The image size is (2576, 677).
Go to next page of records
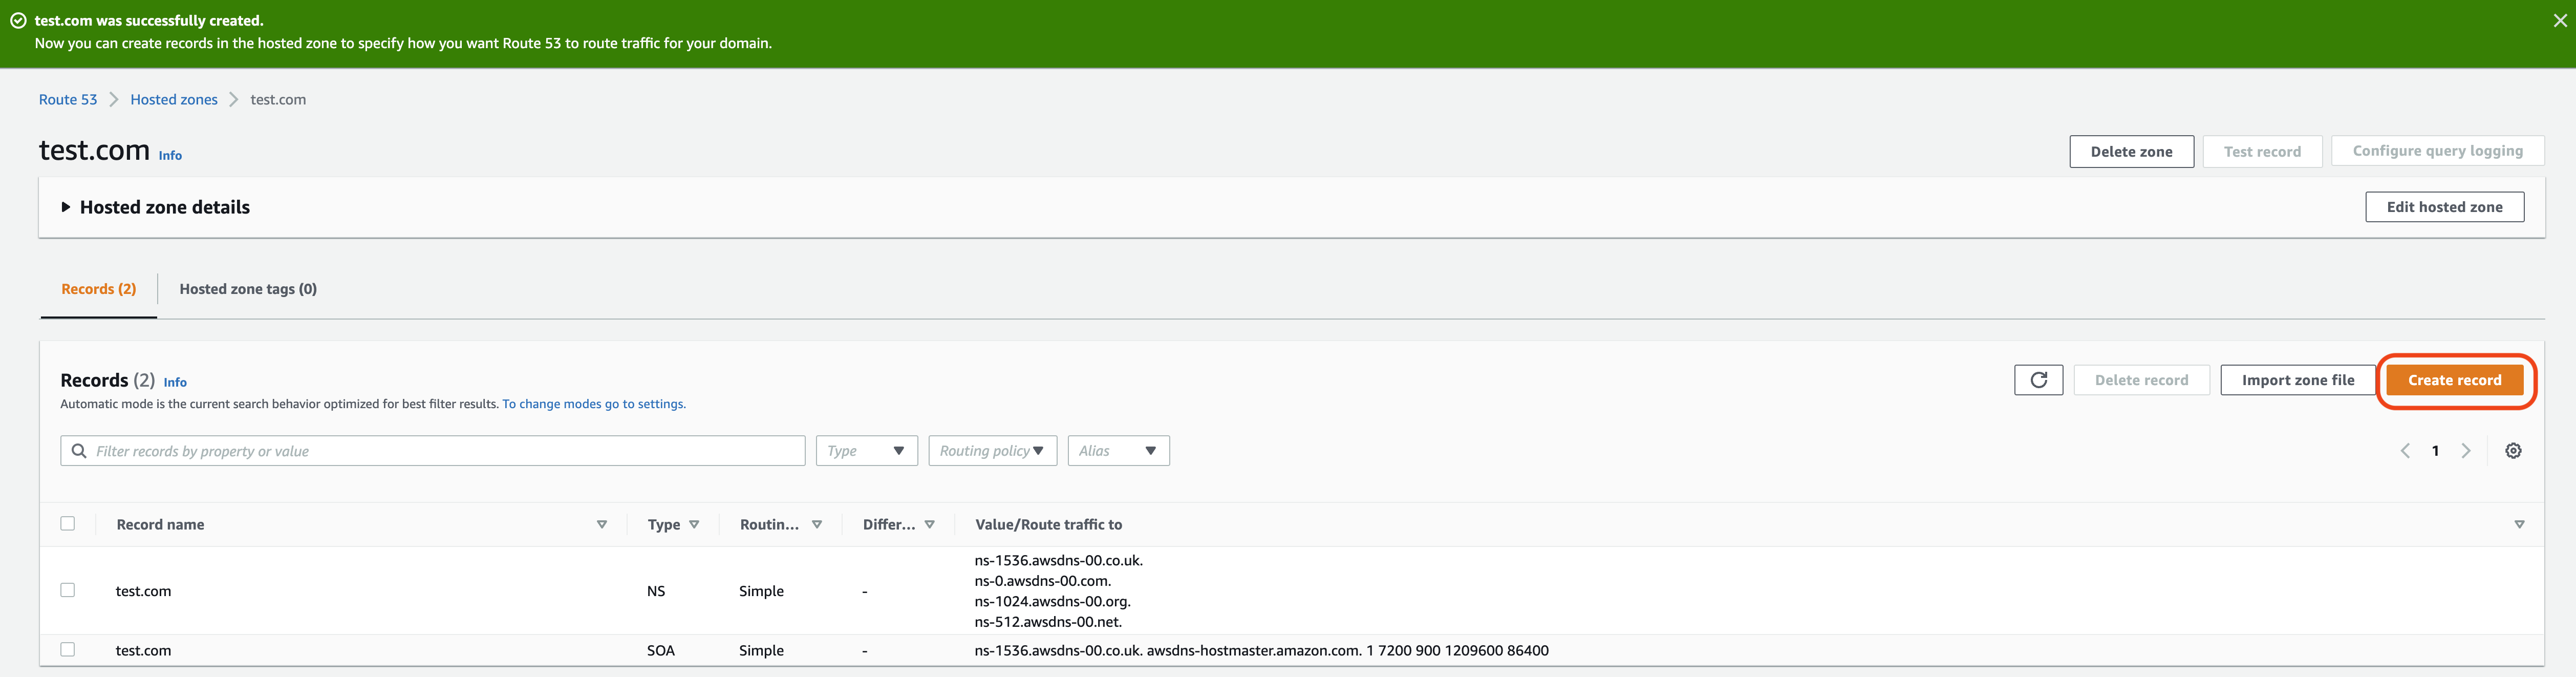2465,451
